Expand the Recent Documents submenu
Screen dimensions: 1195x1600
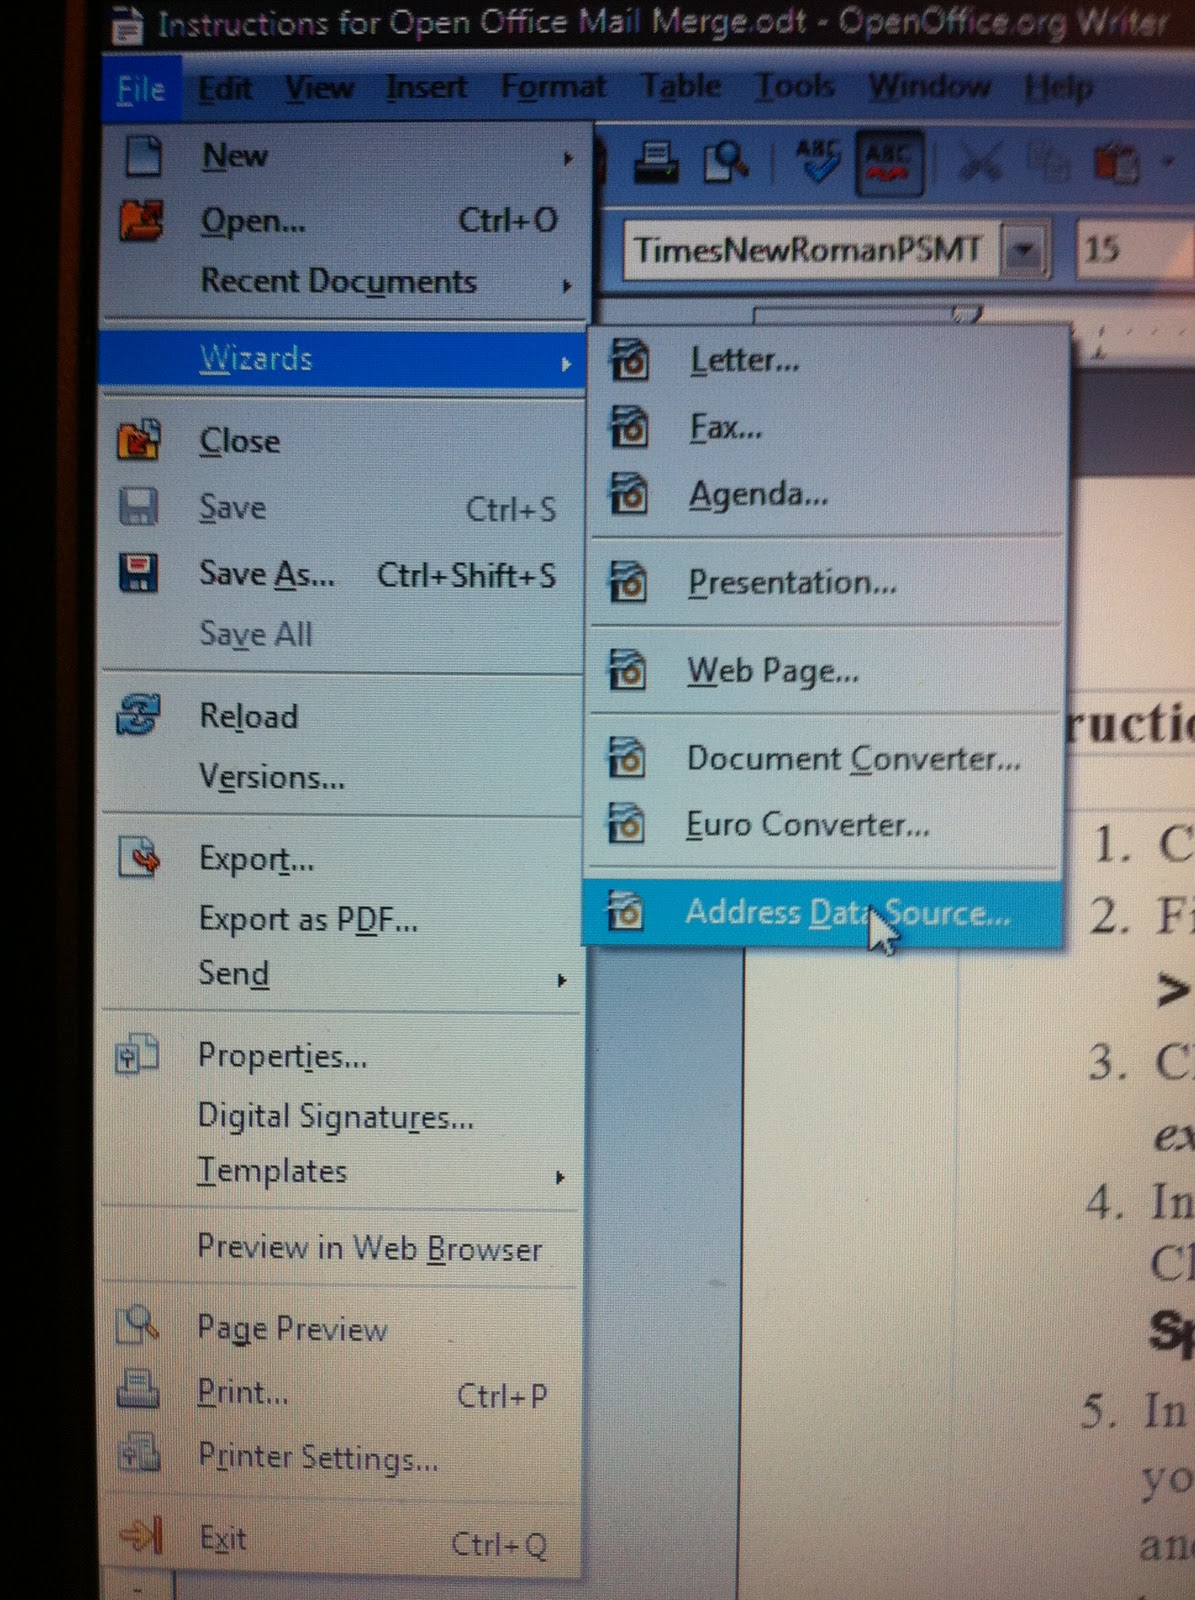coord(567,285)
